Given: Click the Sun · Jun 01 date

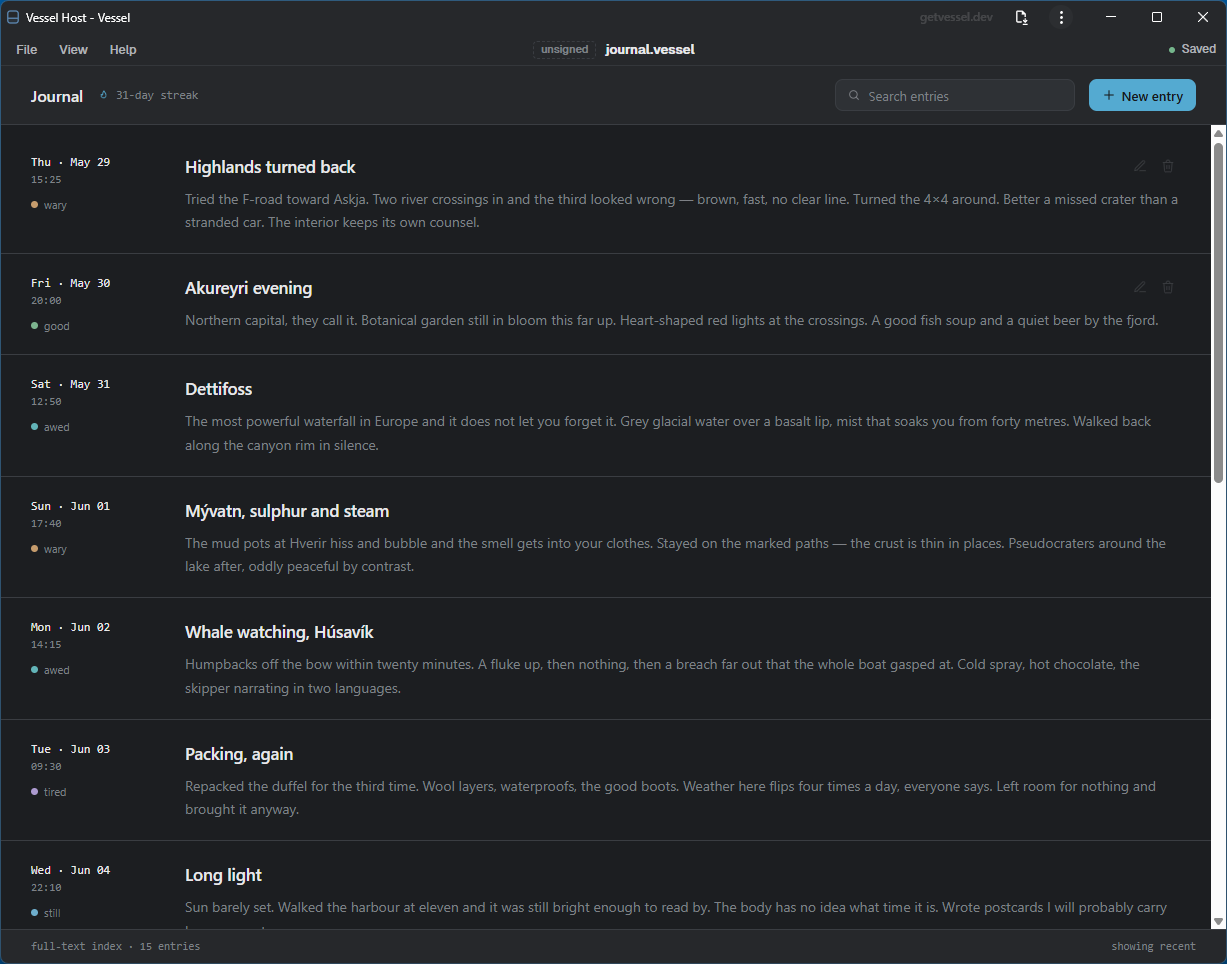Looking at the screenshot, I should click(x=71, y=506).
